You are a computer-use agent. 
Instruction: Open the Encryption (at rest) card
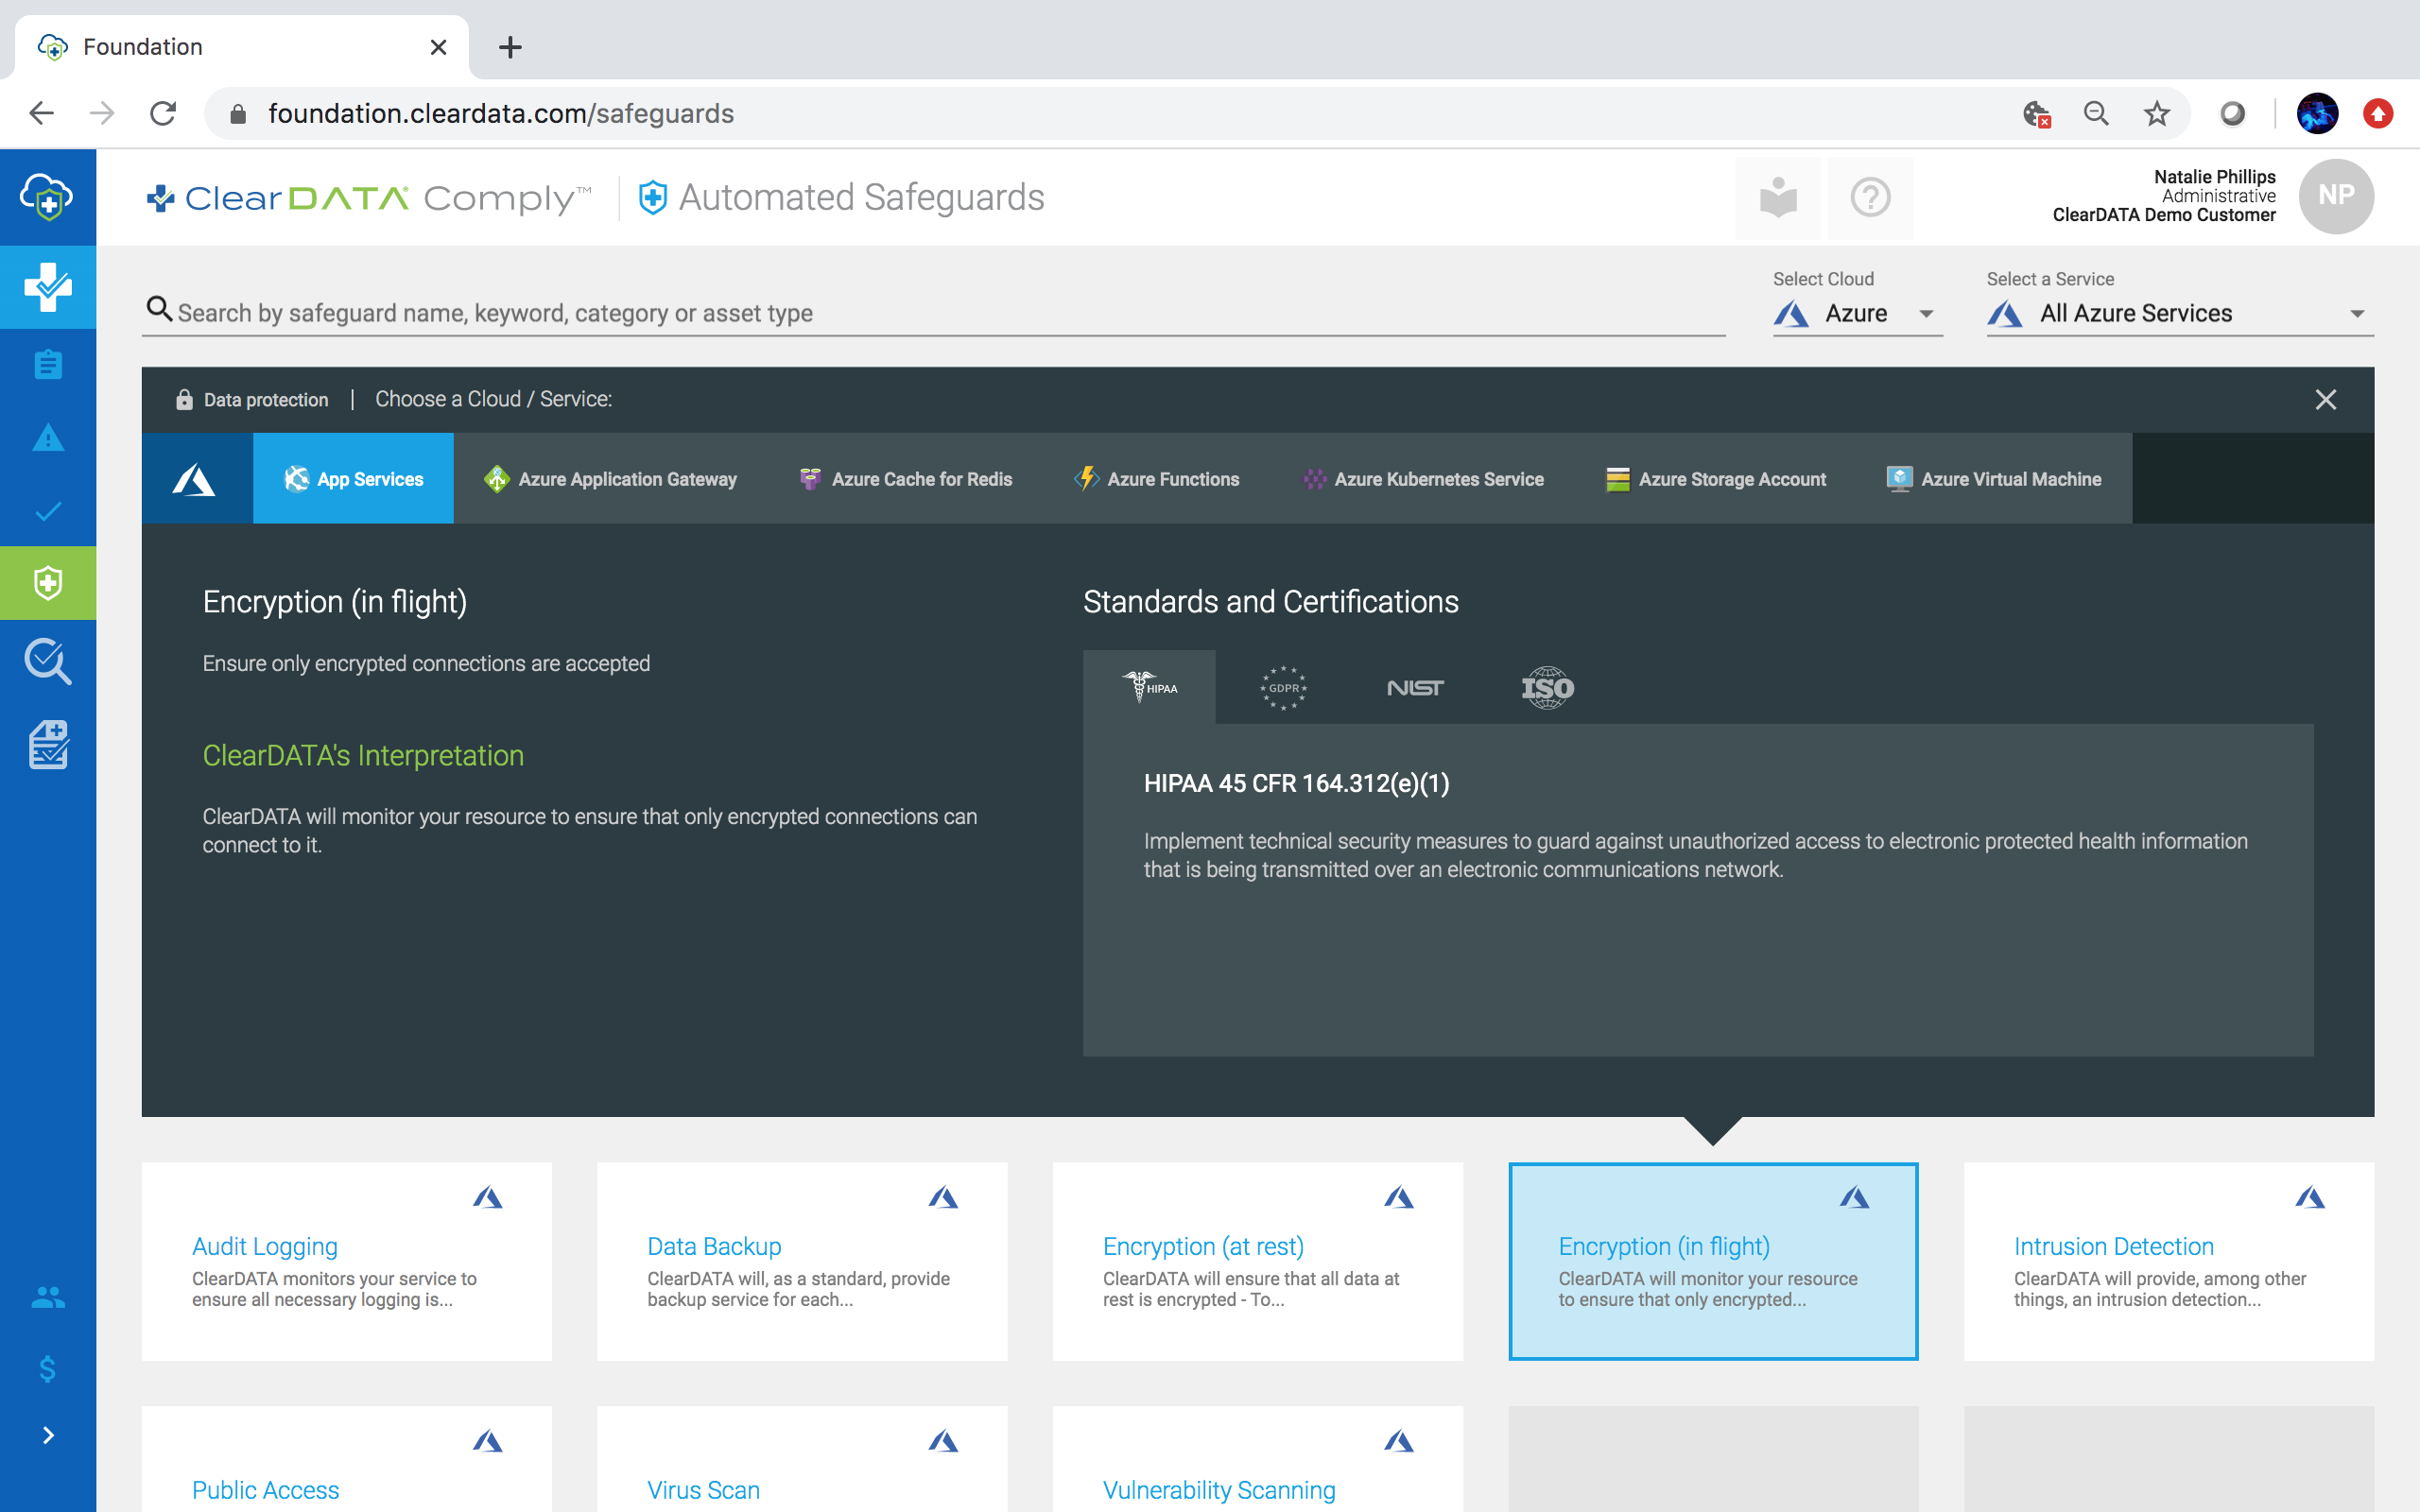coord(1258,1261)
